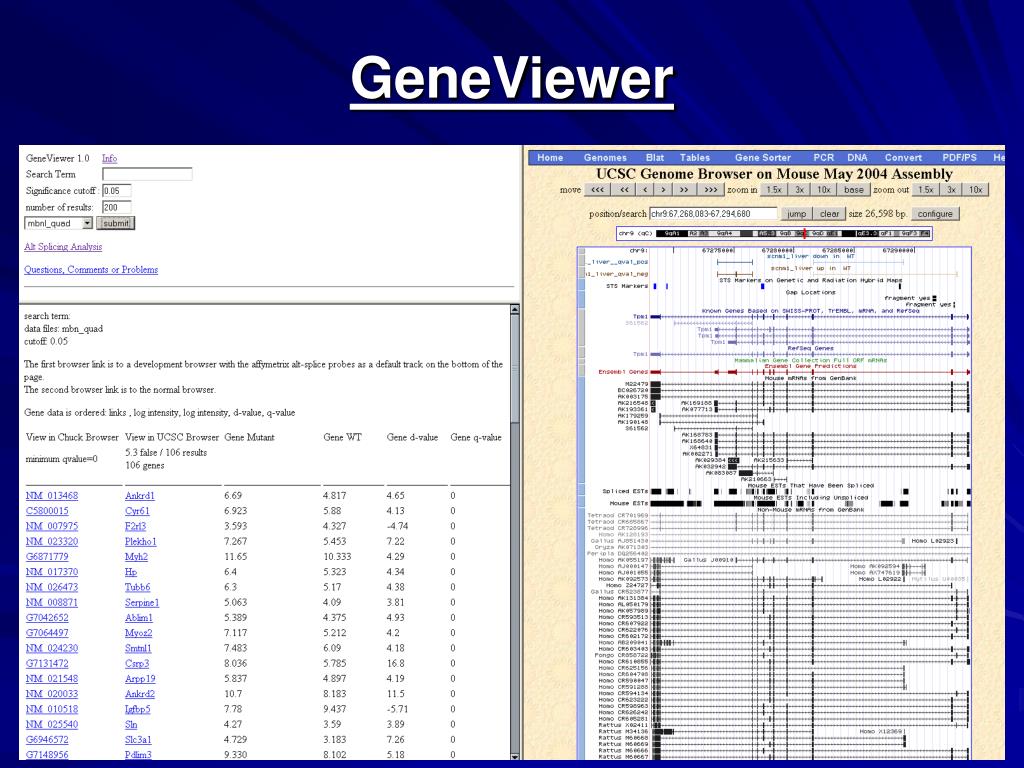This screenshot has height=768, width=1024.
Task: Open the Alt Splicing Analysis link
Action: [x=63, y=247]
